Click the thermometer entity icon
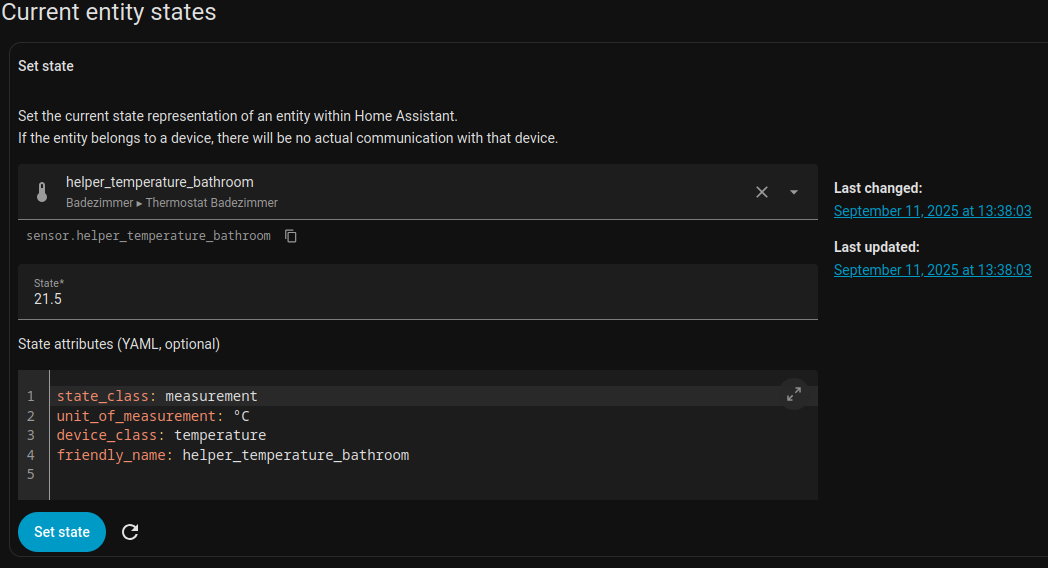Viewport: 1048px width, 568px height. 42,192
